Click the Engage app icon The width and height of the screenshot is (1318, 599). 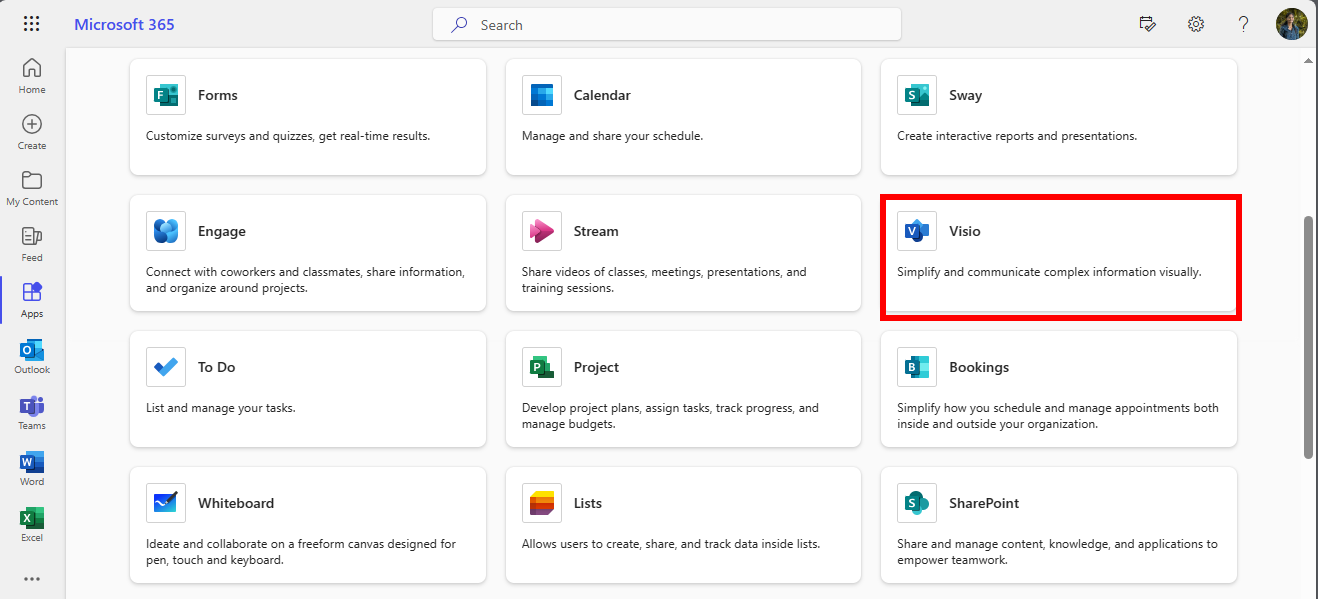click(166, 231)
